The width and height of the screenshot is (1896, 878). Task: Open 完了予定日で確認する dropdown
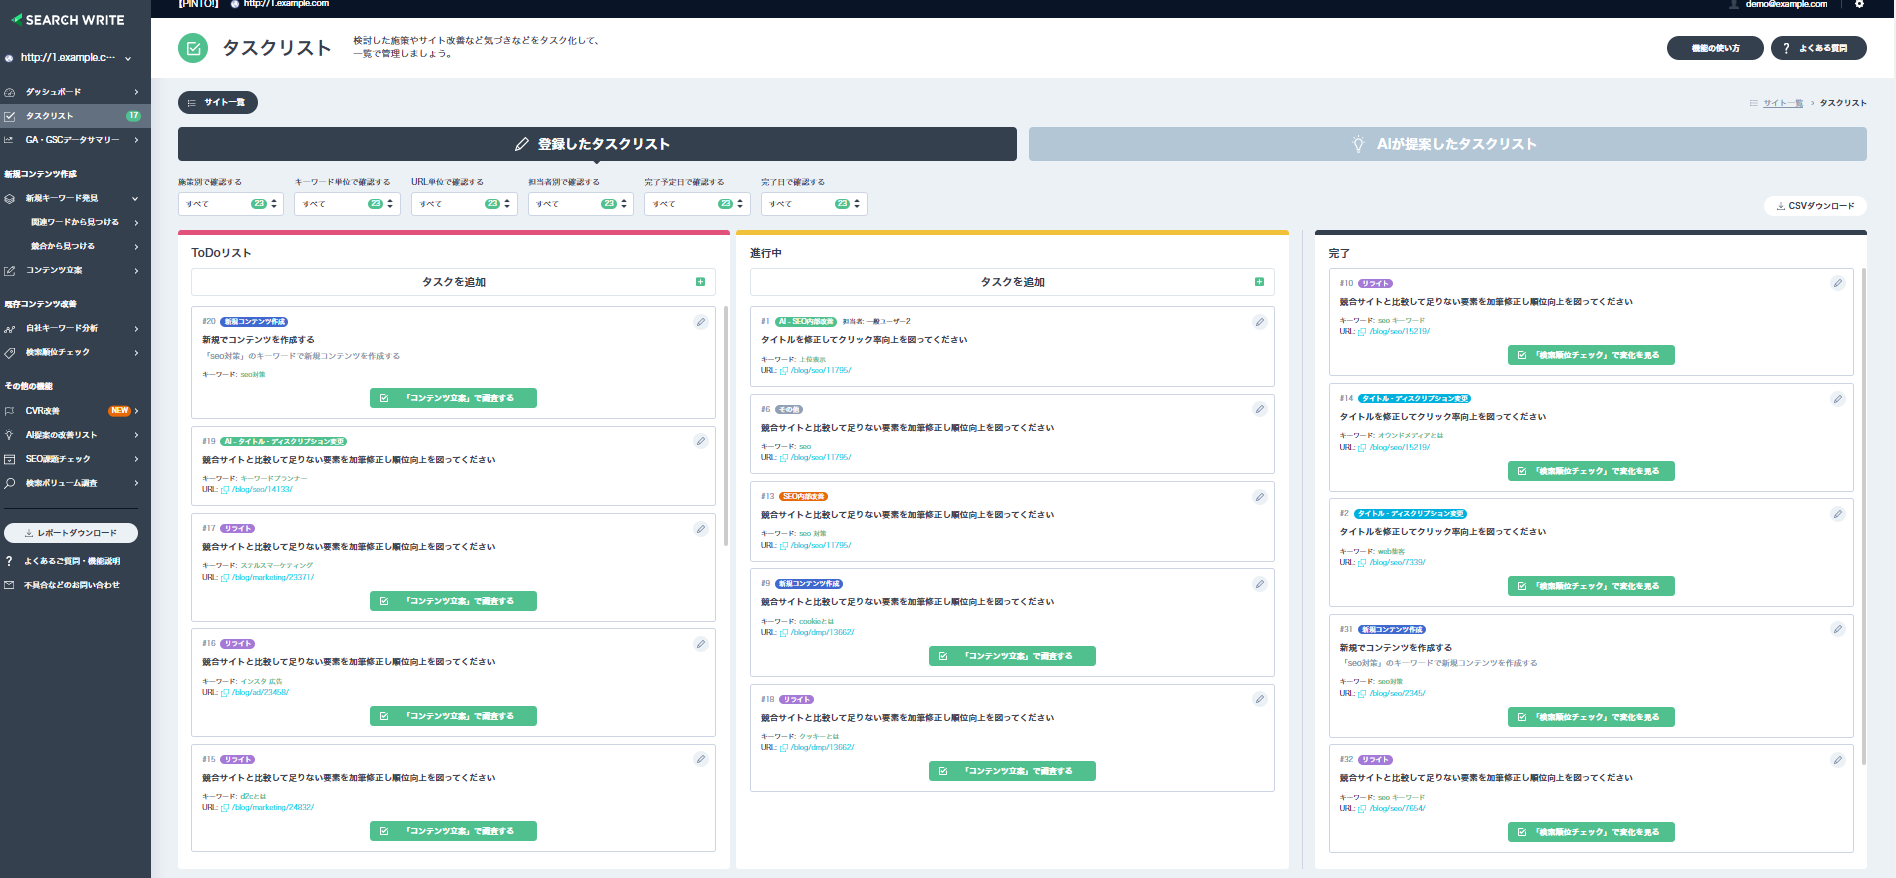point(697,204)
